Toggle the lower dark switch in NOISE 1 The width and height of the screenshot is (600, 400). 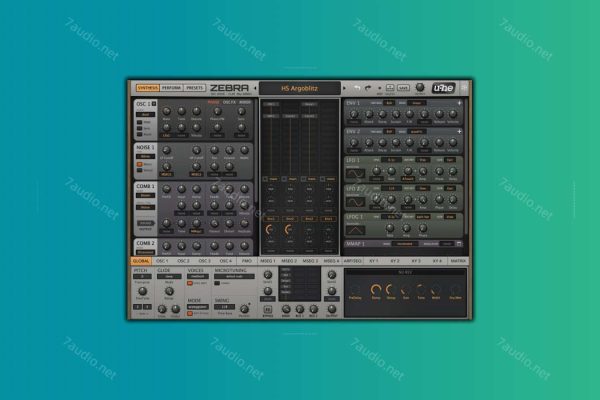[x=140, y=170]
